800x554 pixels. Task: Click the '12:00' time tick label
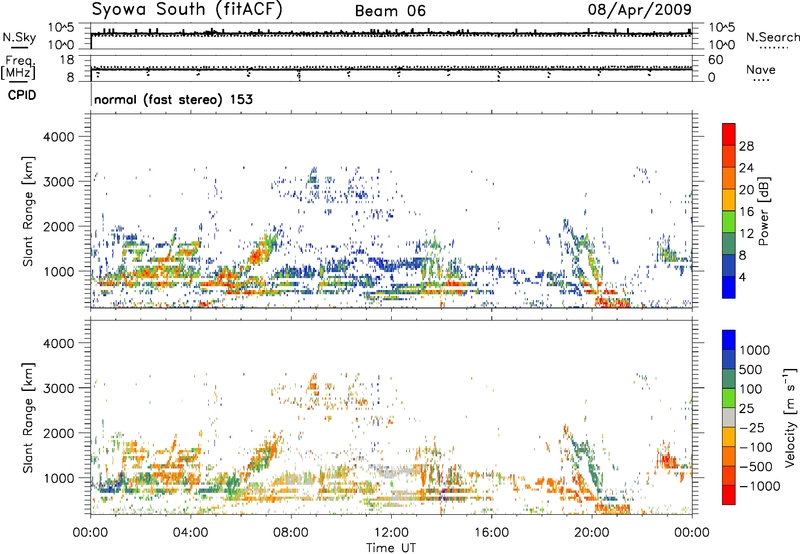coord(391,533)
